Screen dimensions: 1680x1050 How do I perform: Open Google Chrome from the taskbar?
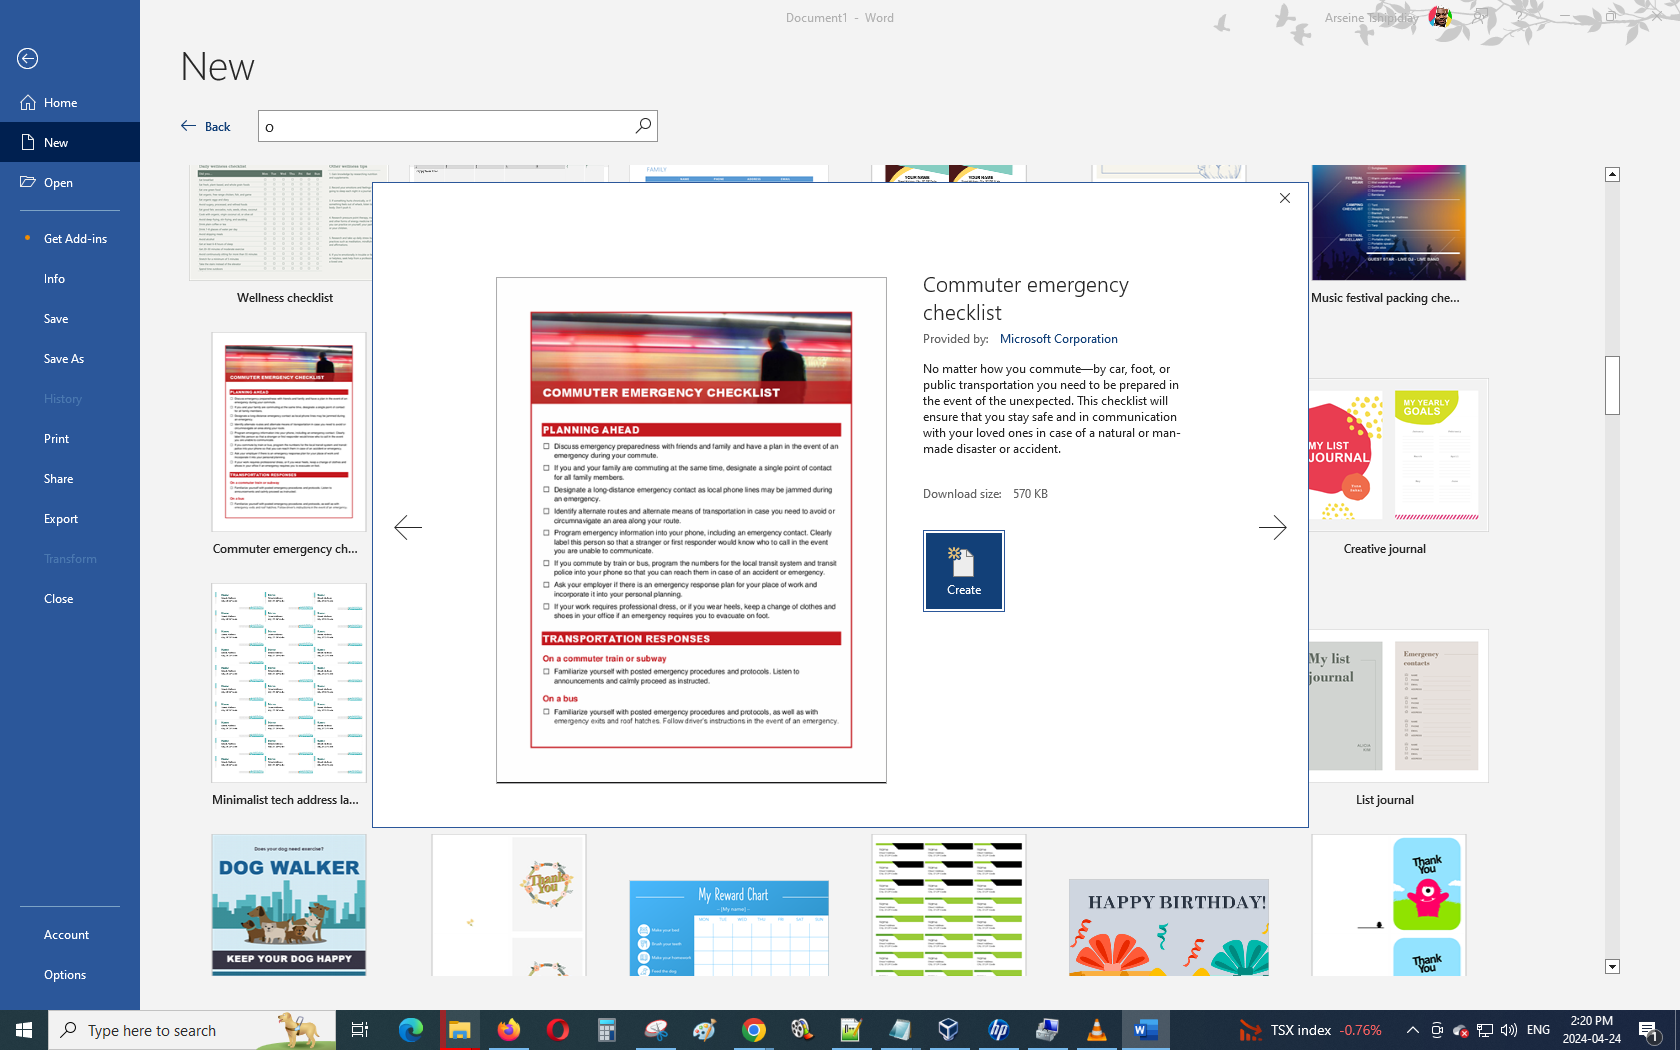pyautogui.click(x=753, y=1030)
